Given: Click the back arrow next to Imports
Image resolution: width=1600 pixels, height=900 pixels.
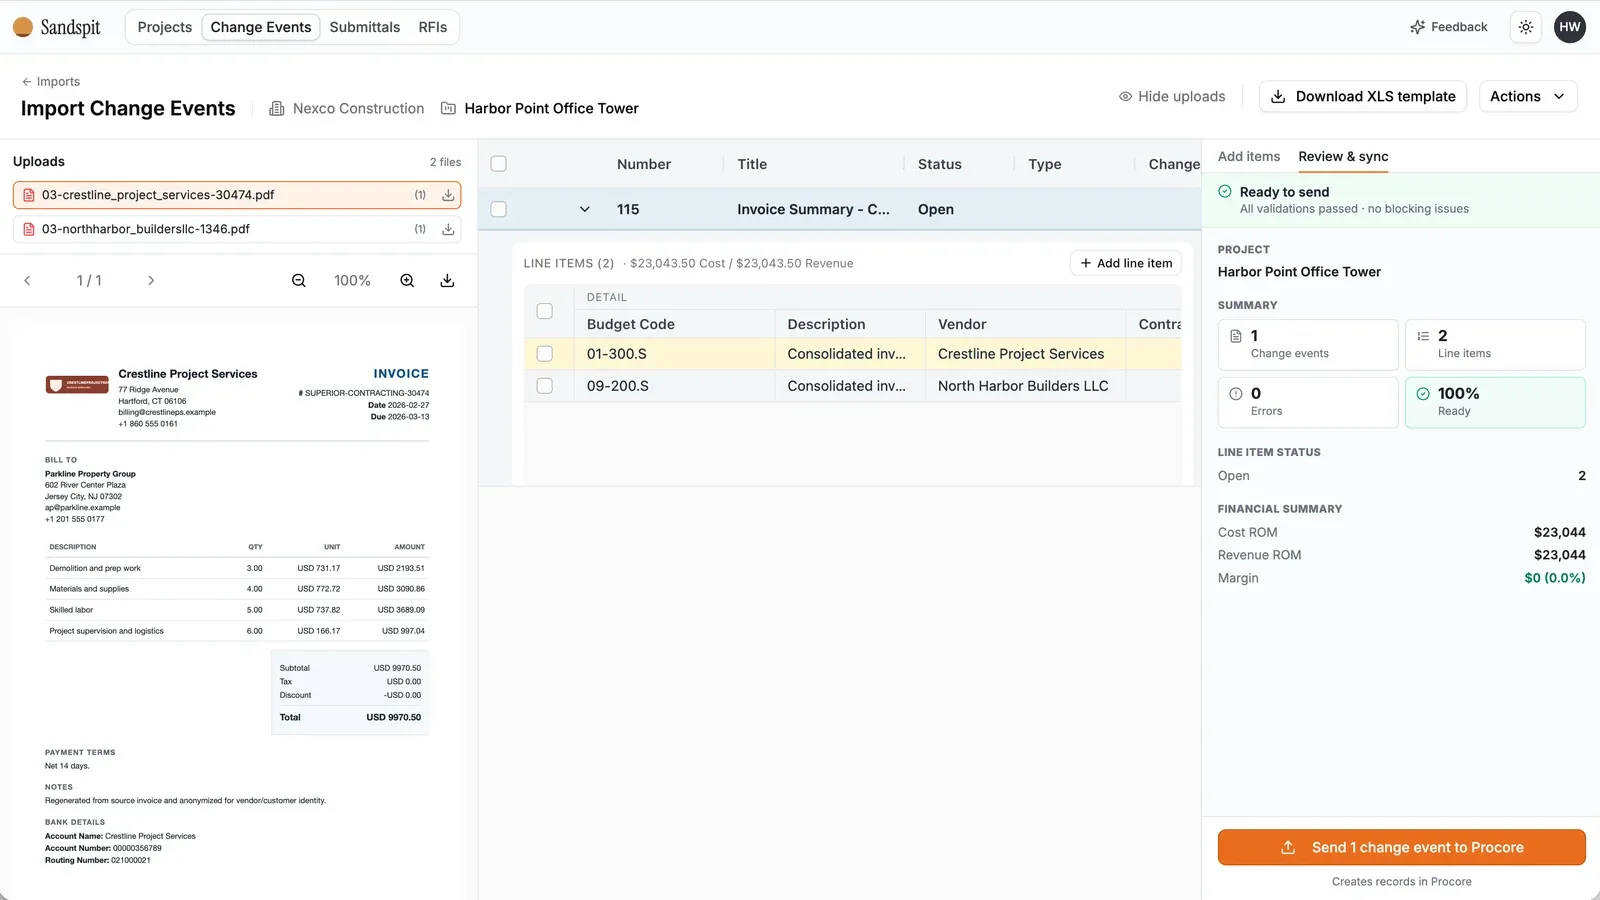Looking at the screenshot, I should click(x=27, y=82).
